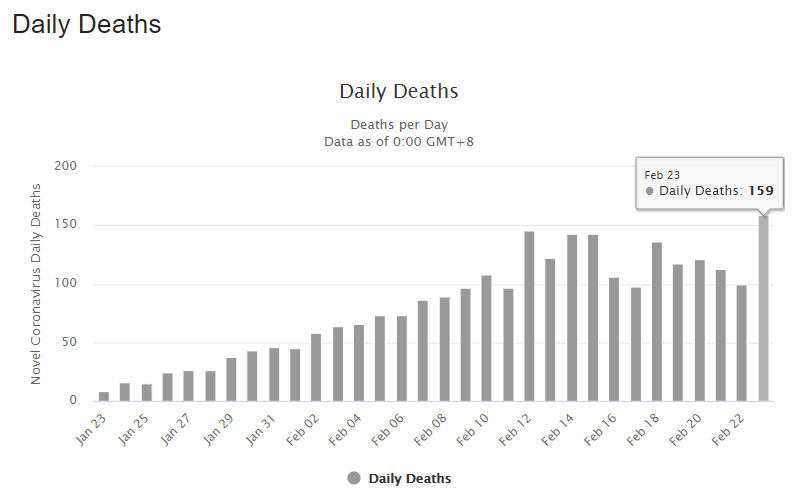Toggle the Daily Deaths legend series
This screenshot has width=803, height=499.
pyautogui.click(x=409, y=478)
